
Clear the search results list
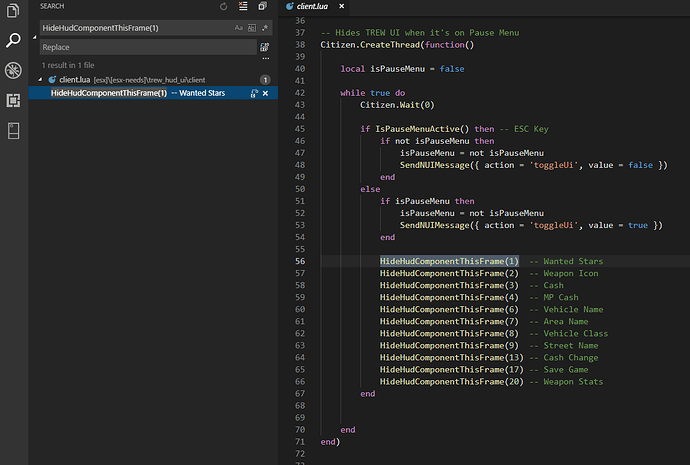point(243,6)
